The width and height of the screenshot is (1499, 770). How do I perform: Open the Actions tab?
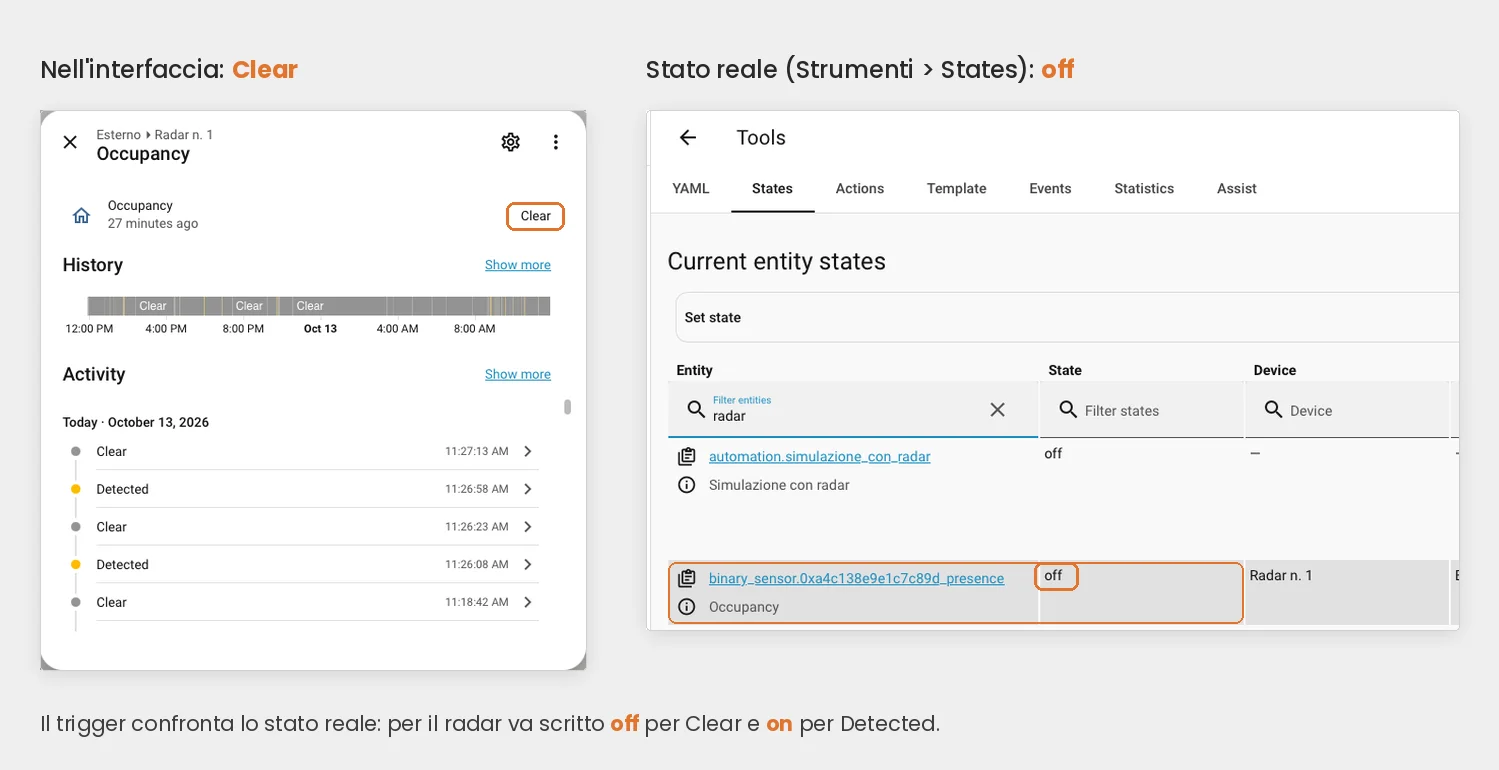point(860,188)
